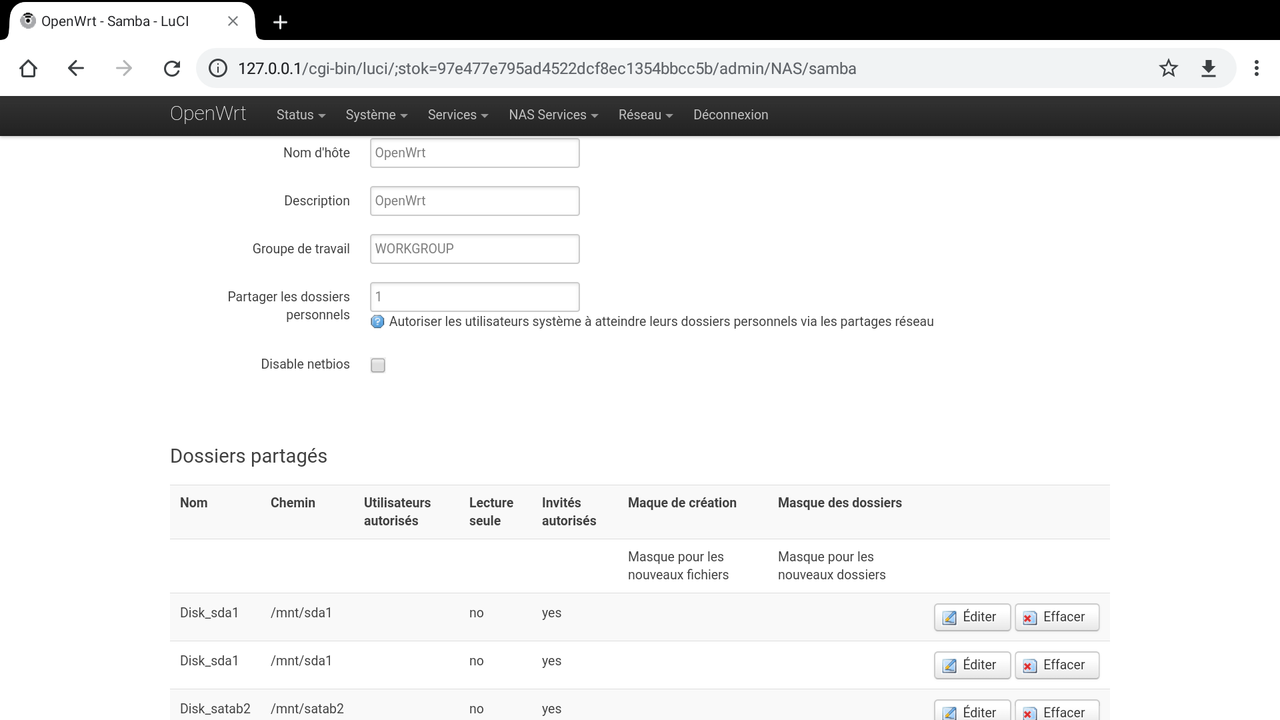Go back using the back arrow

tap(75, 68)
